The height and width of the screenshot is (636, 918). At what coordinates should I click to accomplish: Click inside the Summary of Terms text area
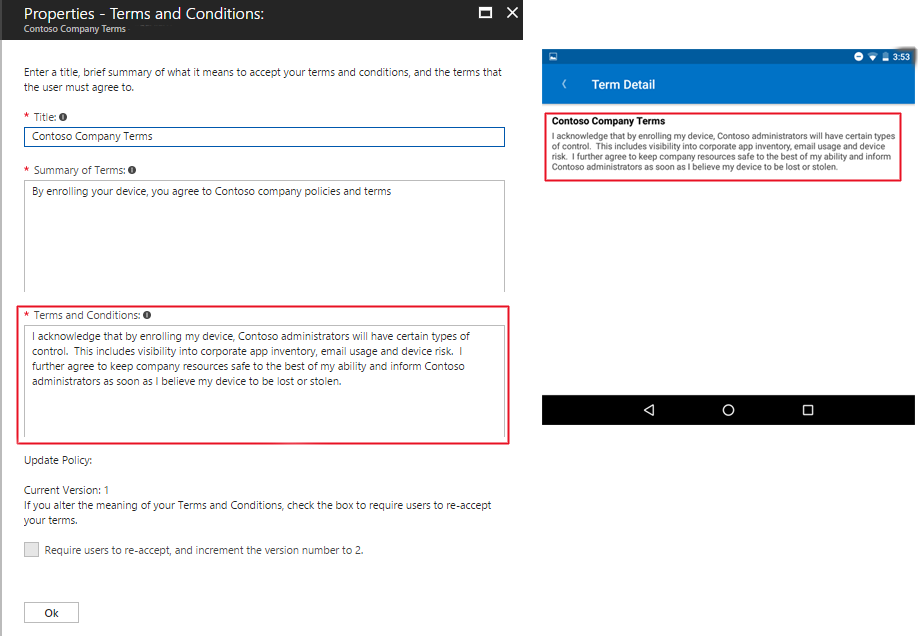(264, 235)
